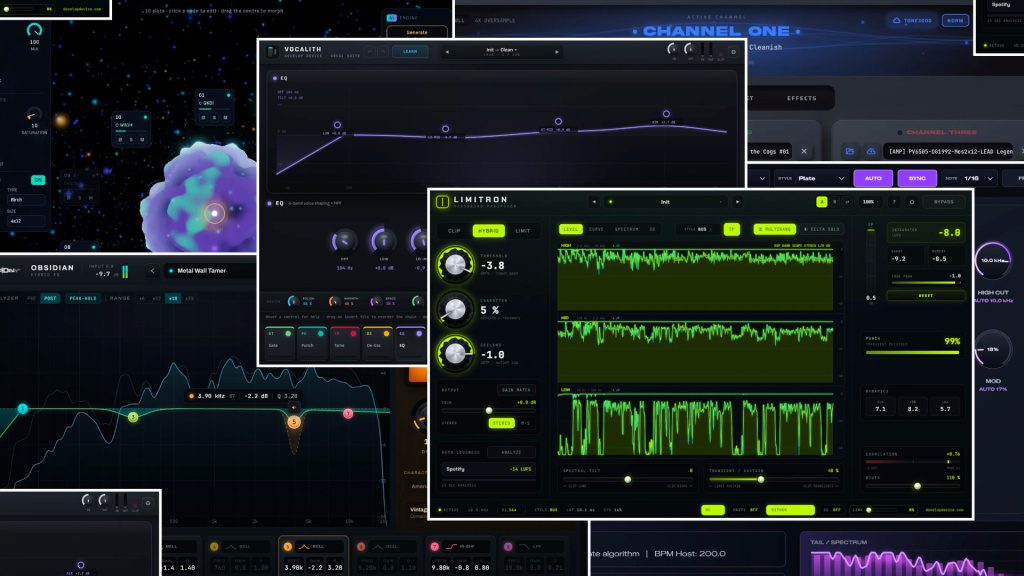The width and height of the screenshot is (1024, 576).
Task: Toggle the Auto button
Action: point(872,178)
